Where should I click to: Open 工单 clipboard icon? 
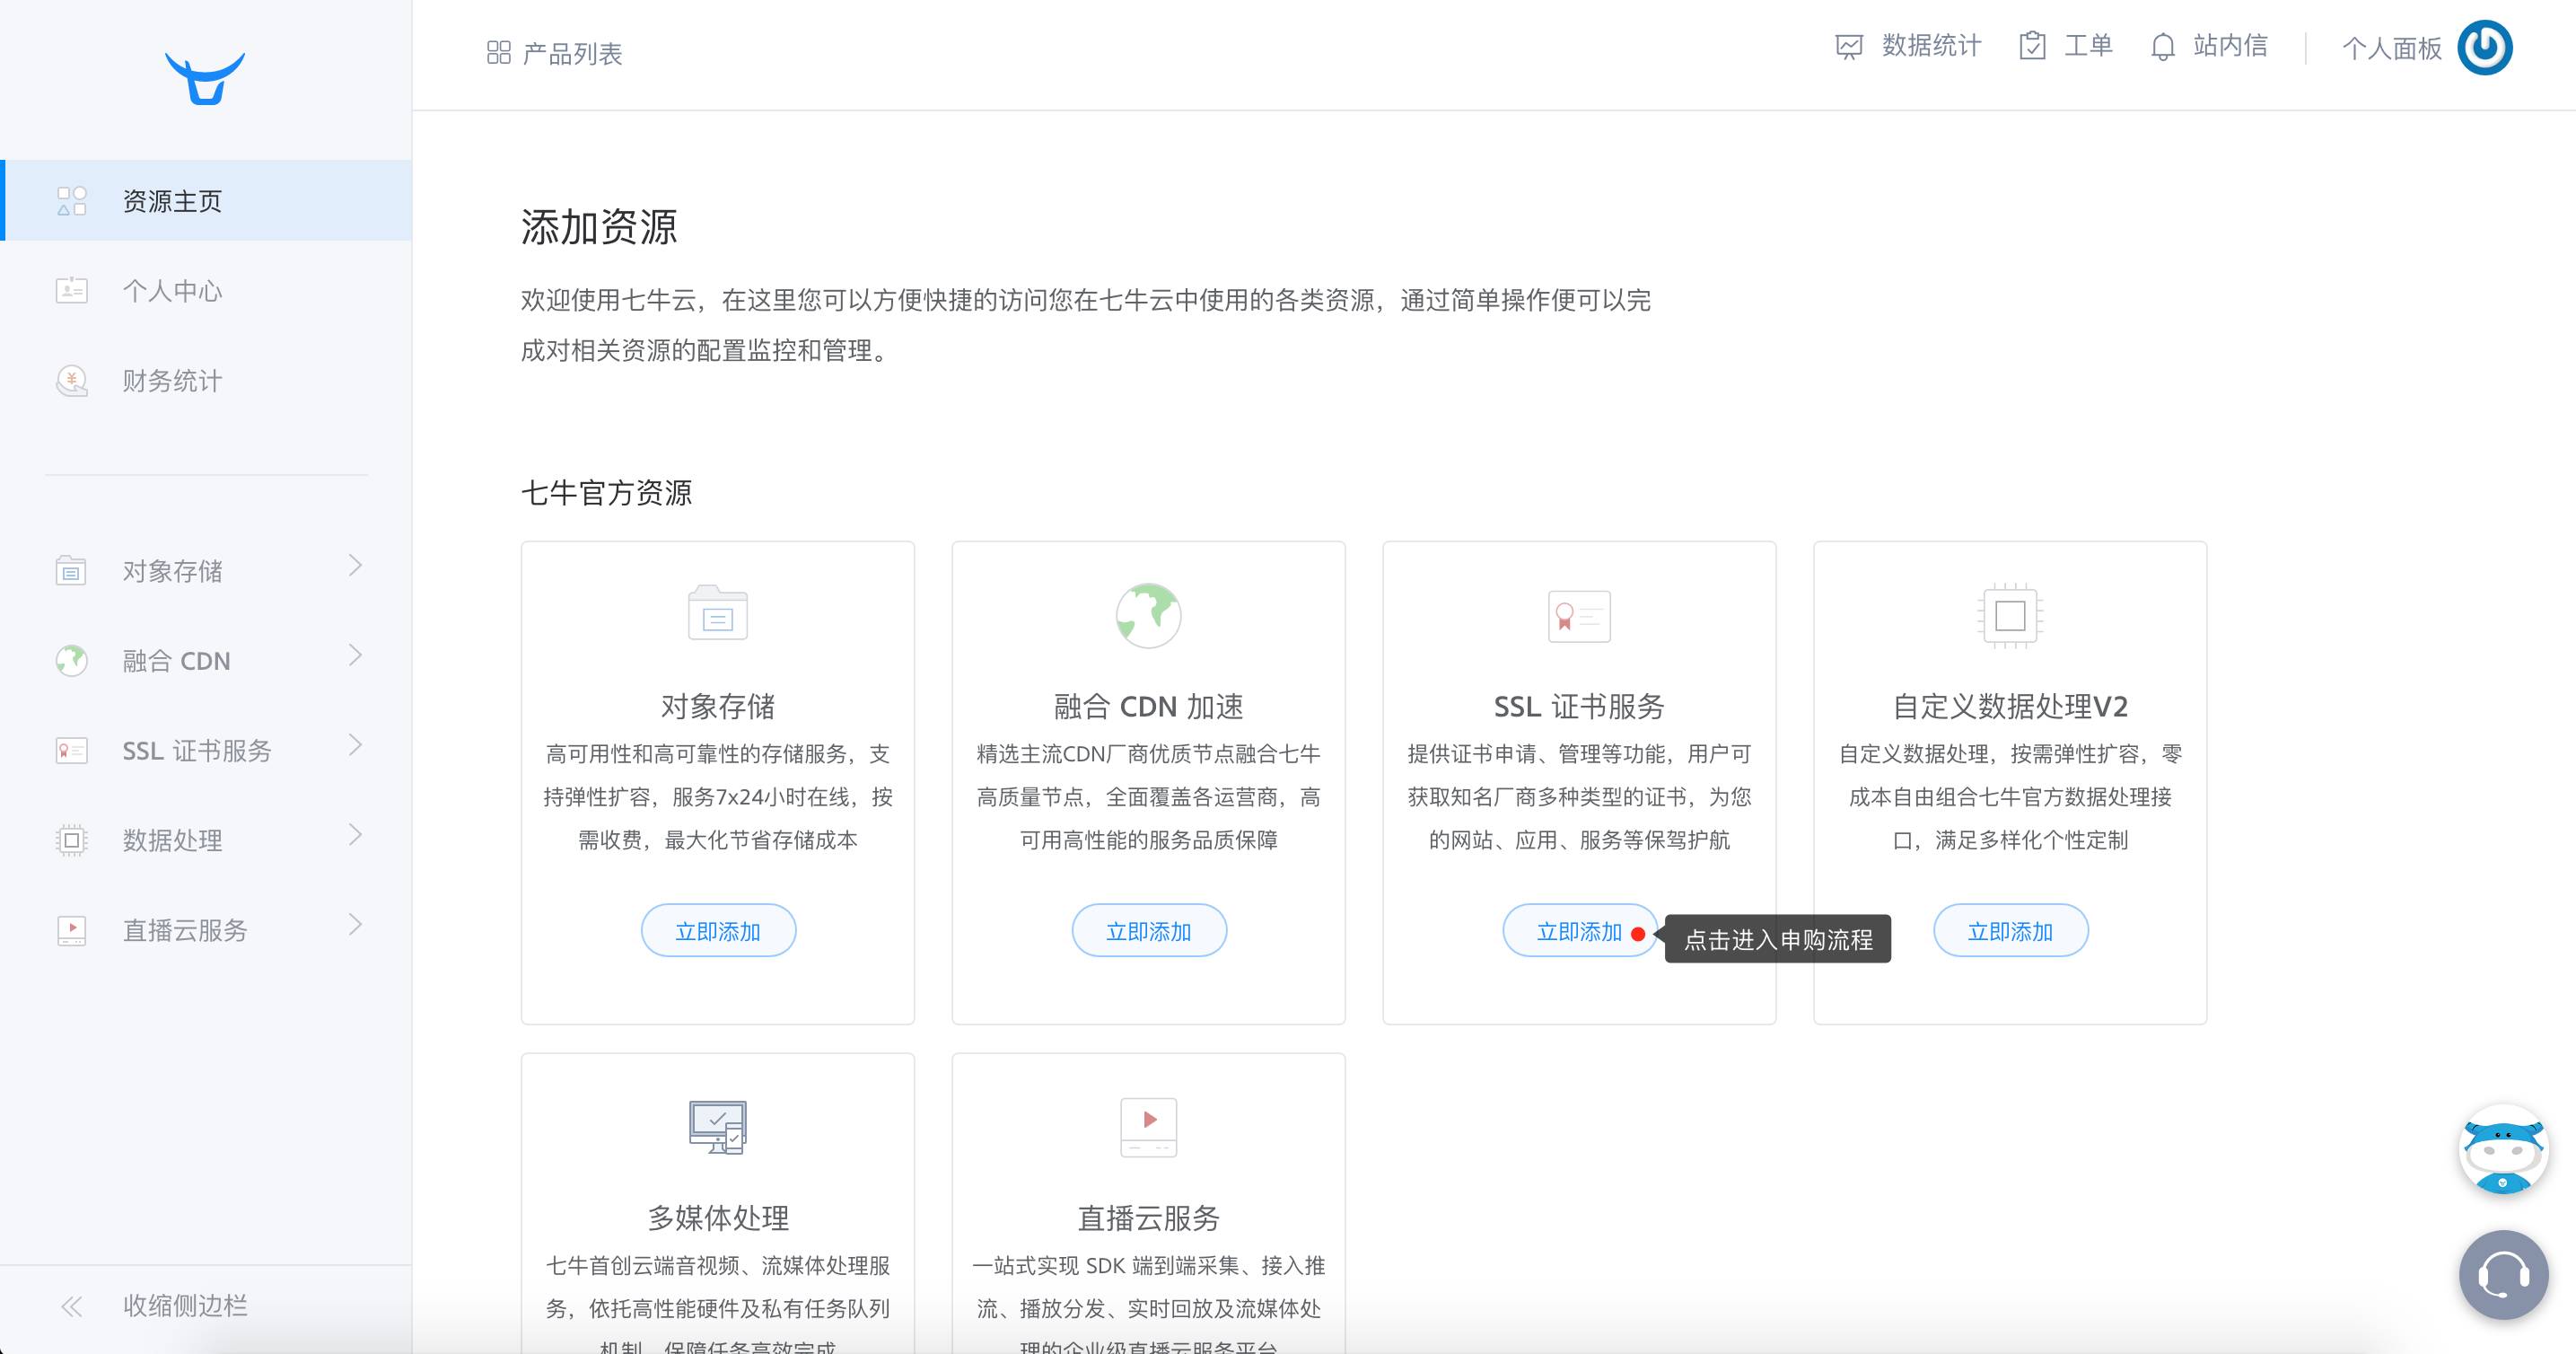(x=2032, y=46)
